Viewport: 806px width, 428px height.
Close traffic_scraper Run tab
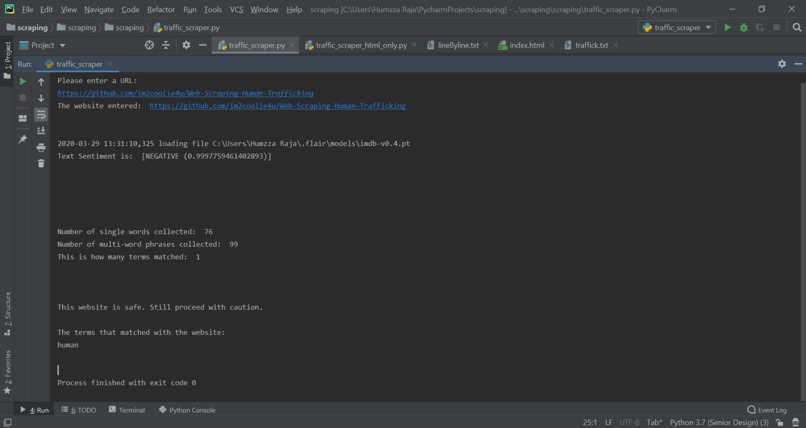coord(109,64)
